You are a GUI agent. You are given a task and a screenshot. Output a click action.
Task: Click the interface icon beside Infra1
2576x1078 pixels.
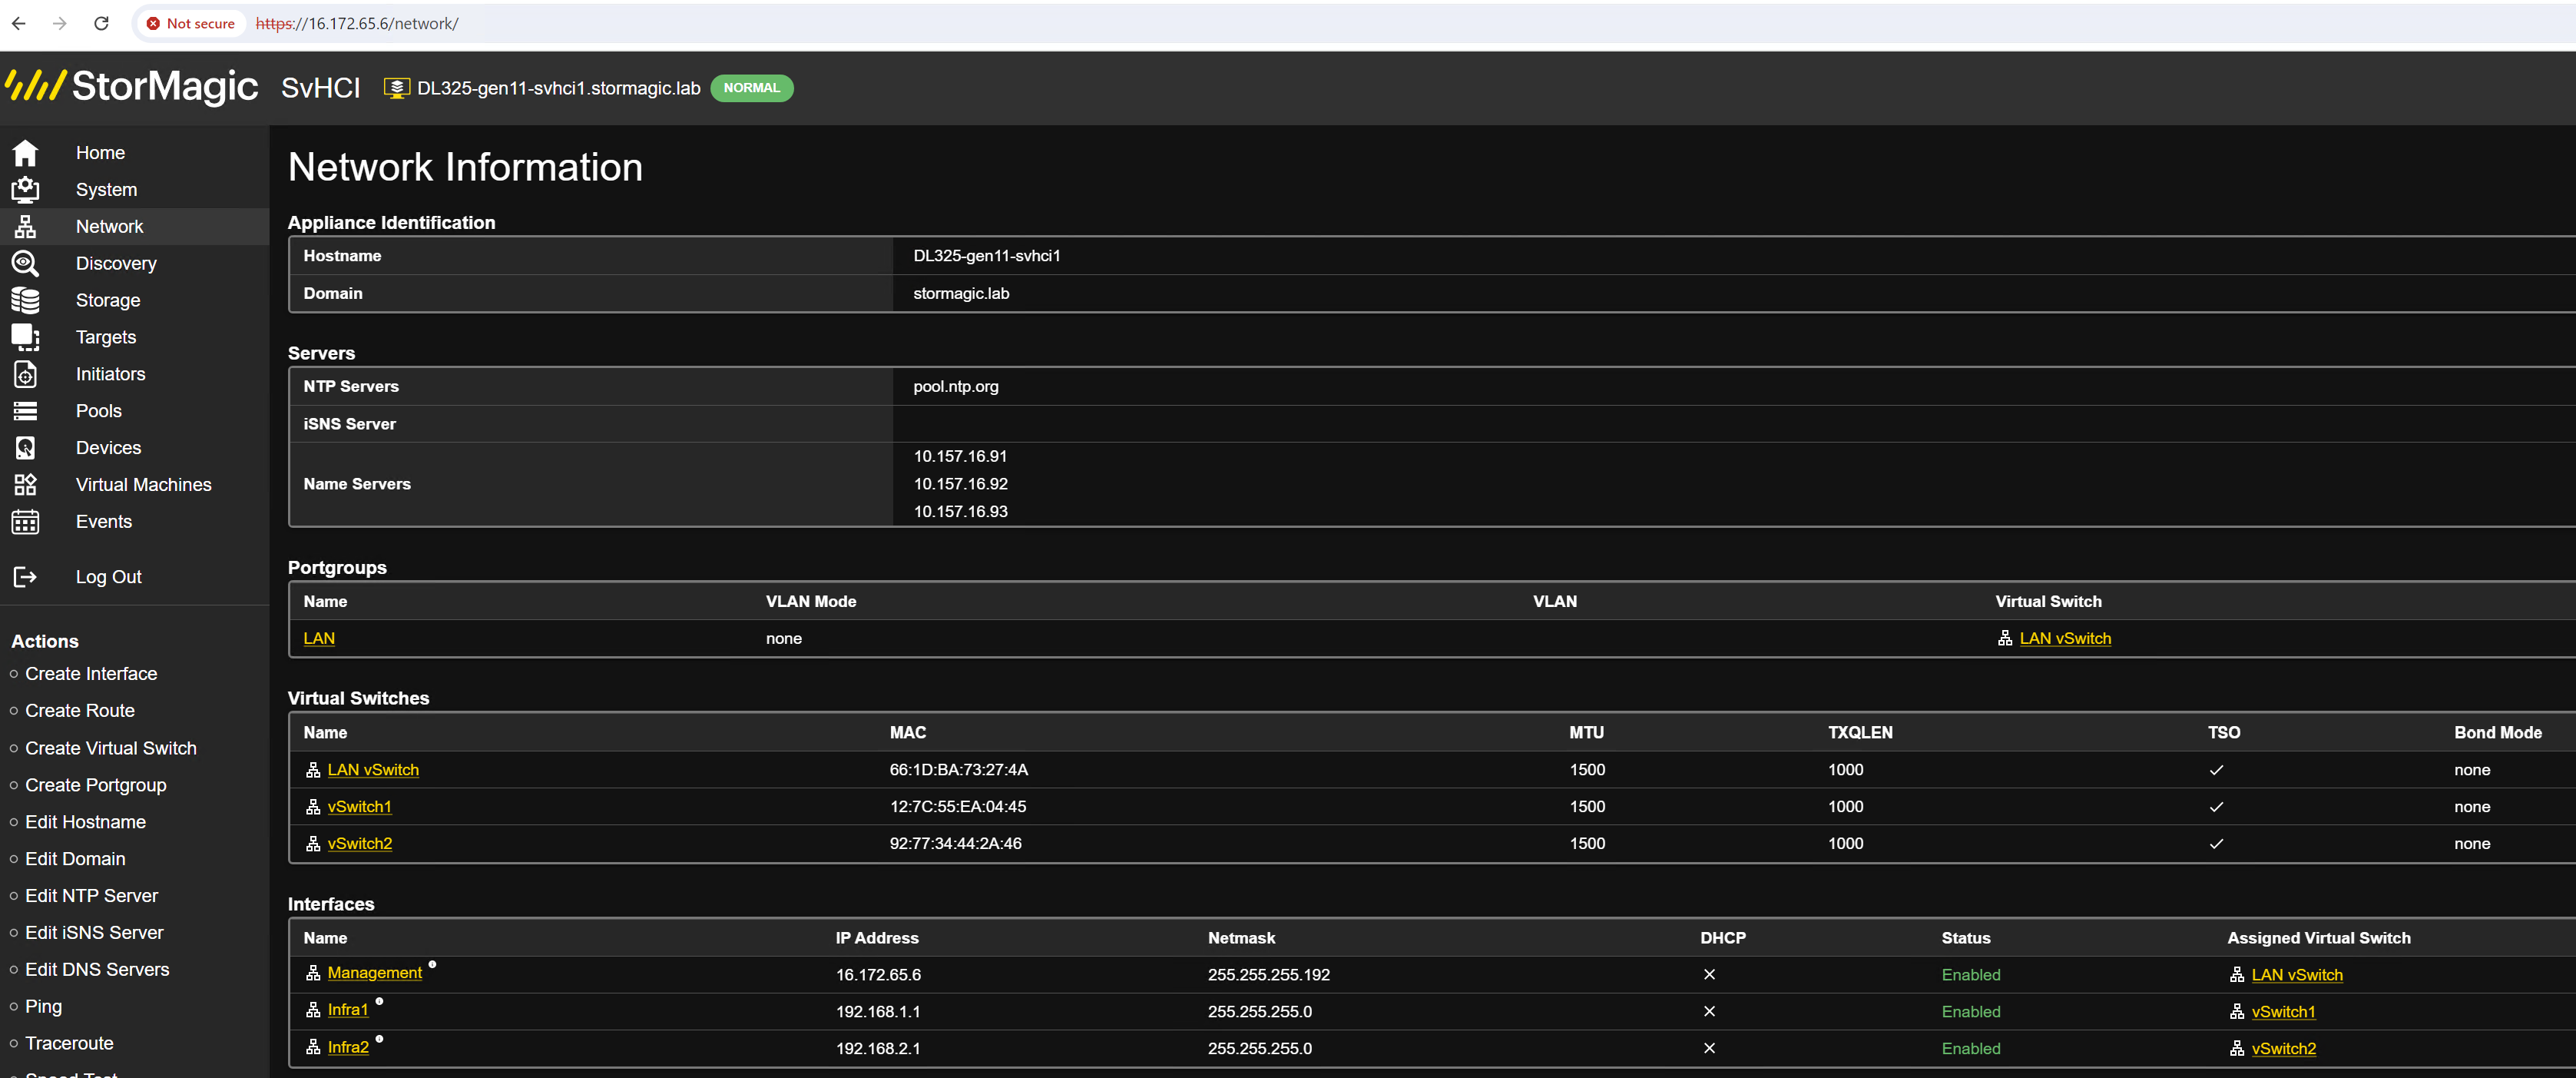[x=313, y=1010]
